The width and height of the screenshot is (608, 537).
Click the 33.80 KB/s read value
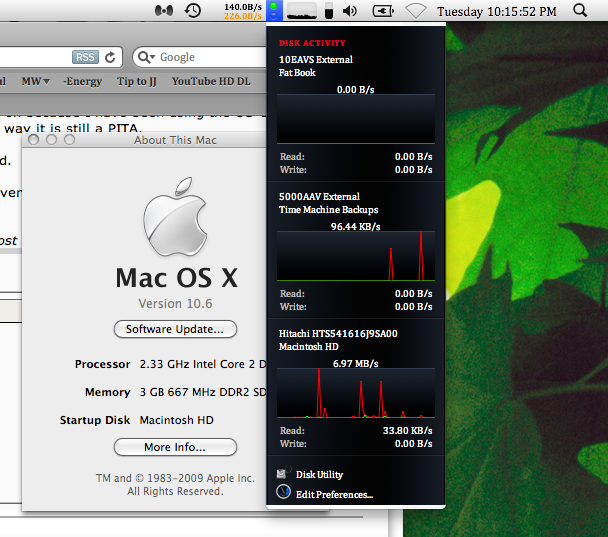(x=408, y=431)
